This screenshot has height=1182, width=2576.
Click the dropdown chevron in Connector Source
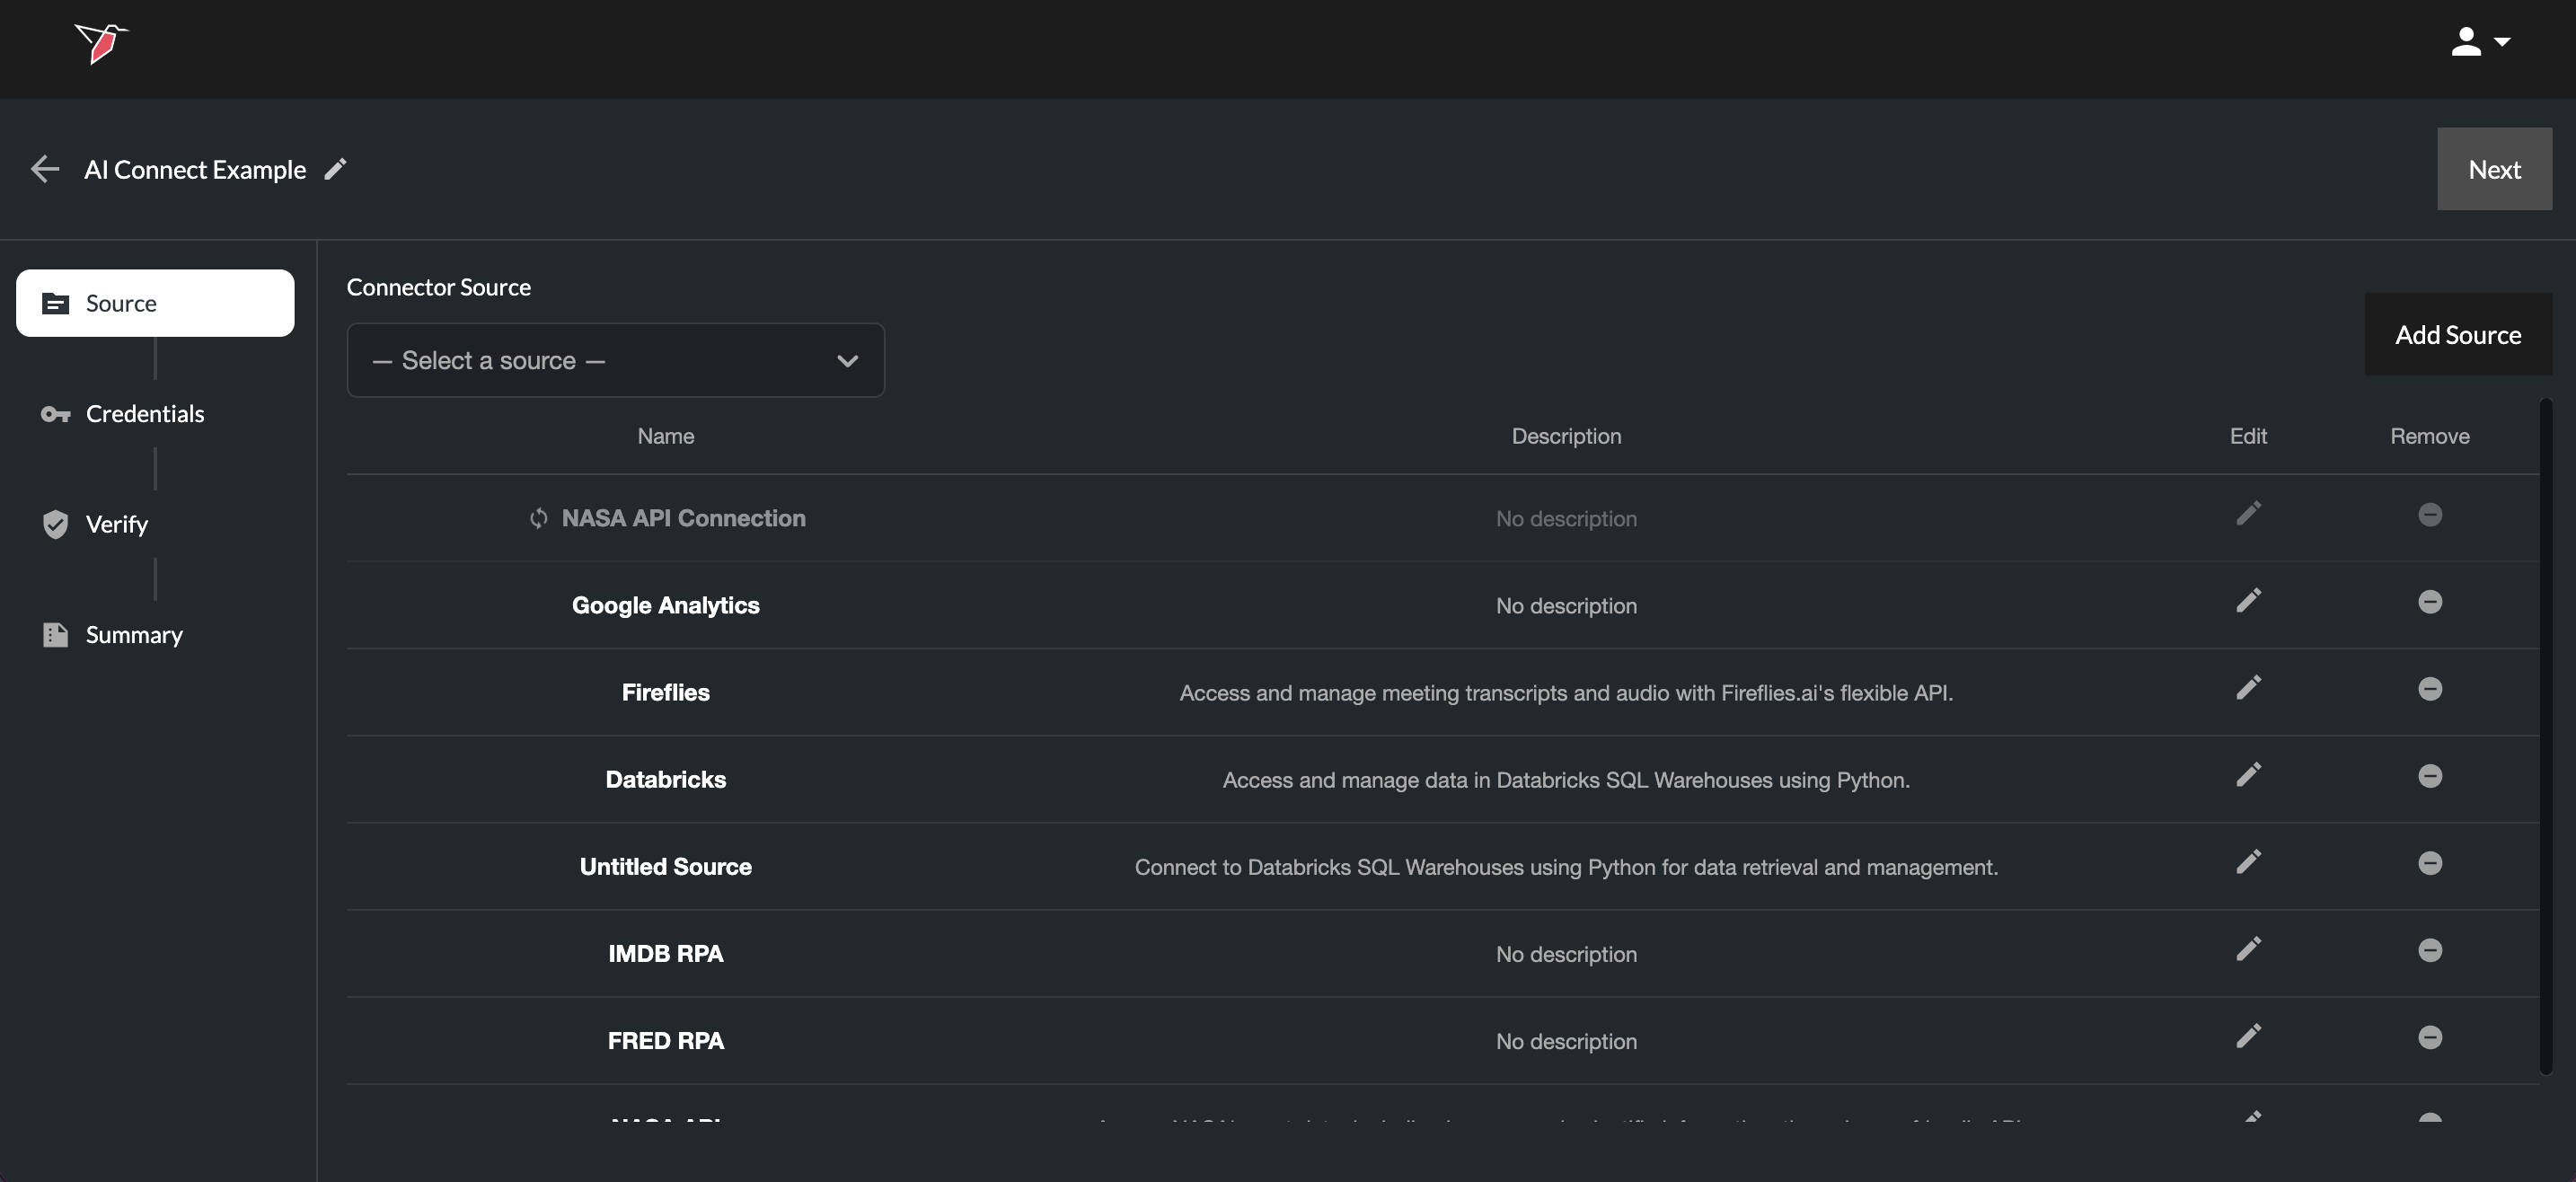847,361
